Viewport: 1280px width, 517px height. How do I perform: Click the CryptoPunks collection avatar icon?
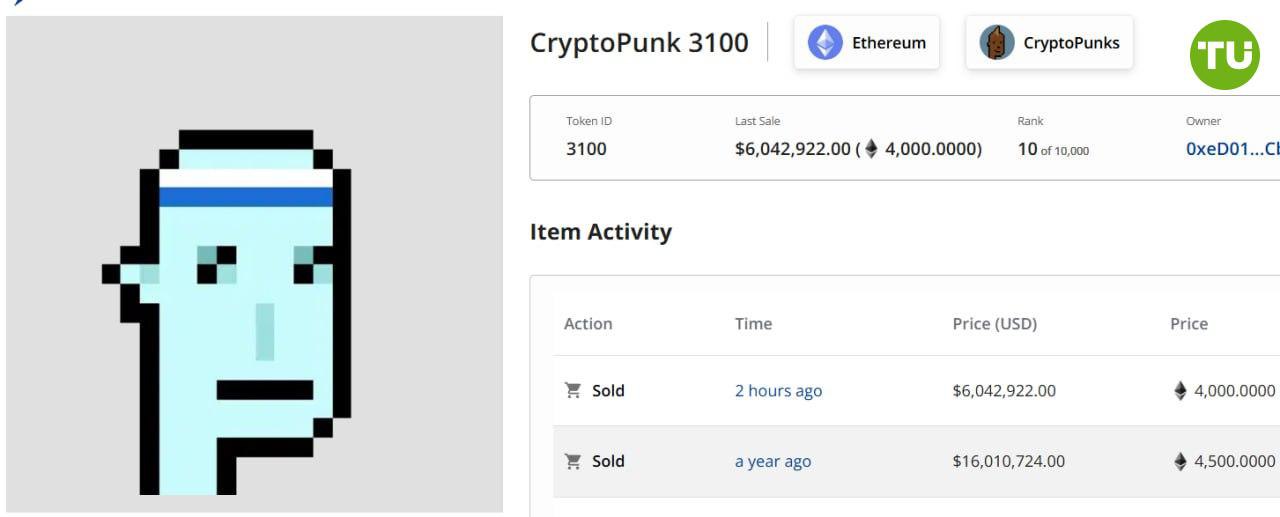[996, 43]
